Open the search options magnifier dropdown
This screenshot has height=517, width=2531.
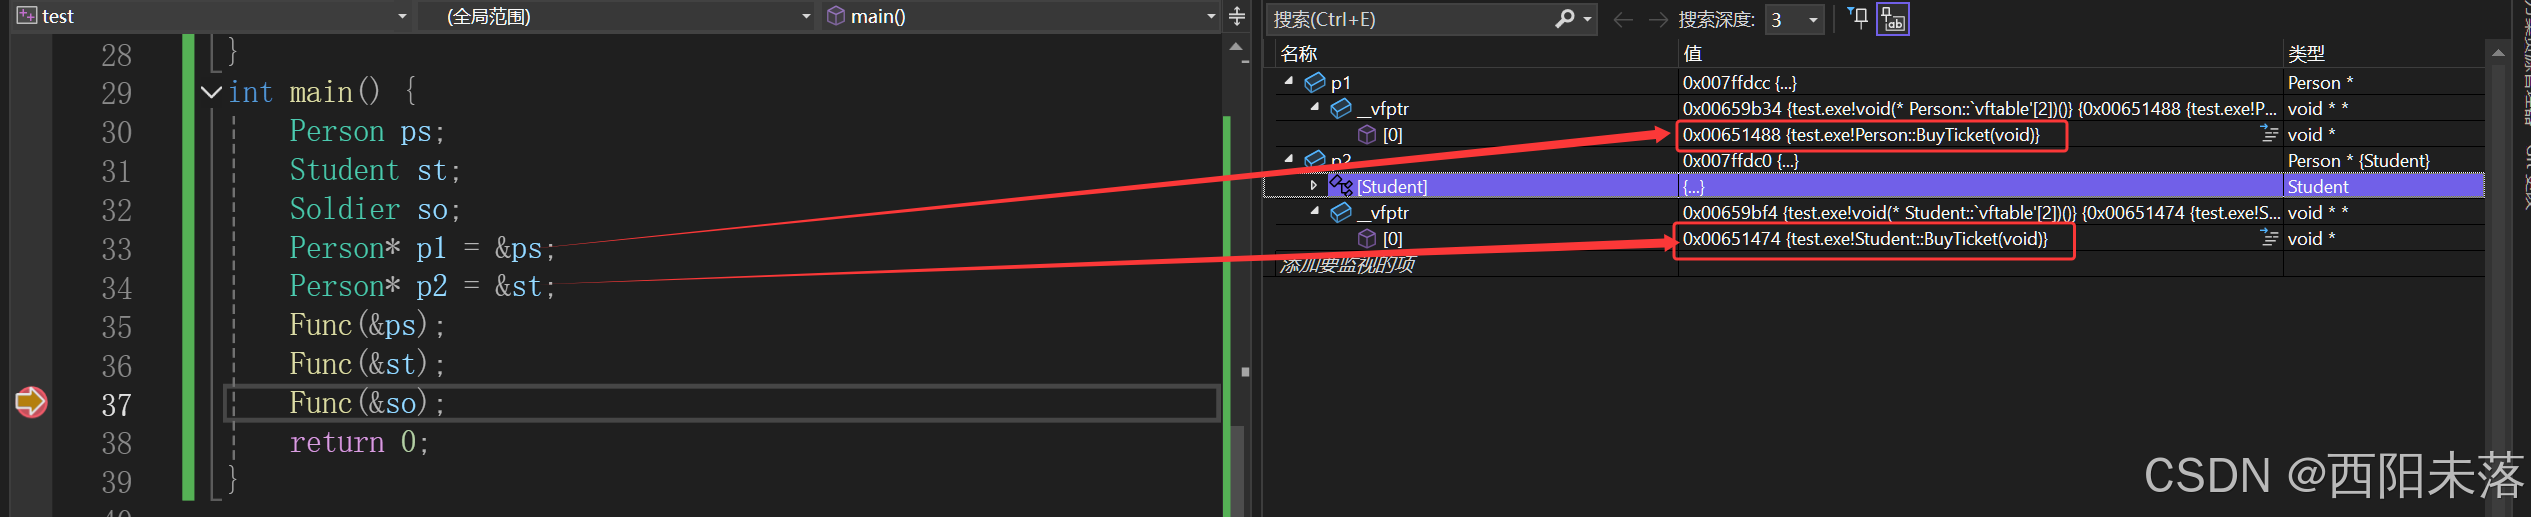(x=1573, y=19)
